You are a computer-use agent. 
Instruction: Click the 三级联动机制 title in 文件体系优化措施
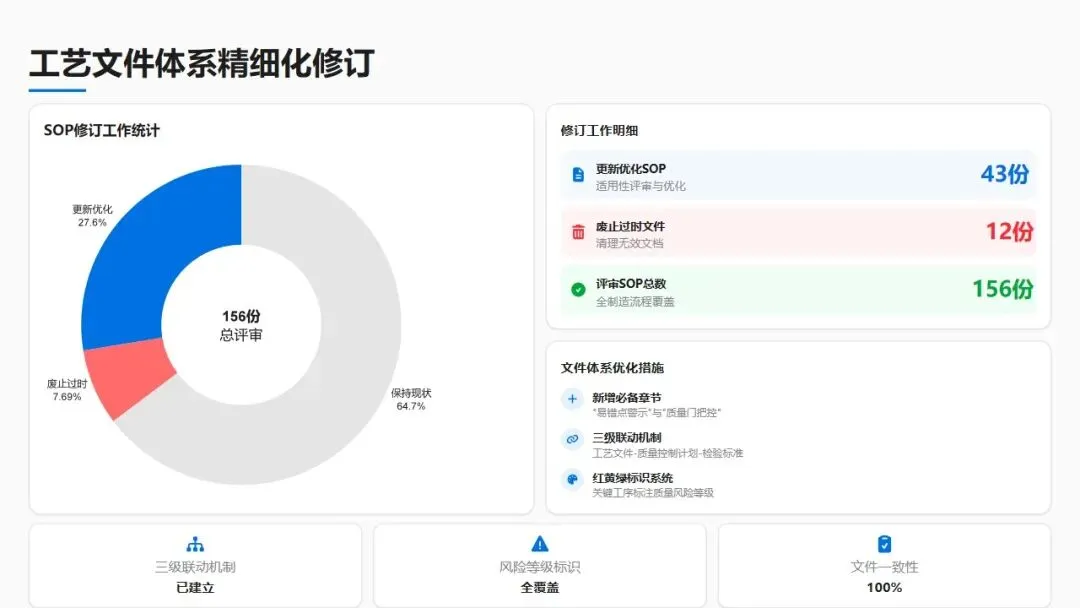627,438
